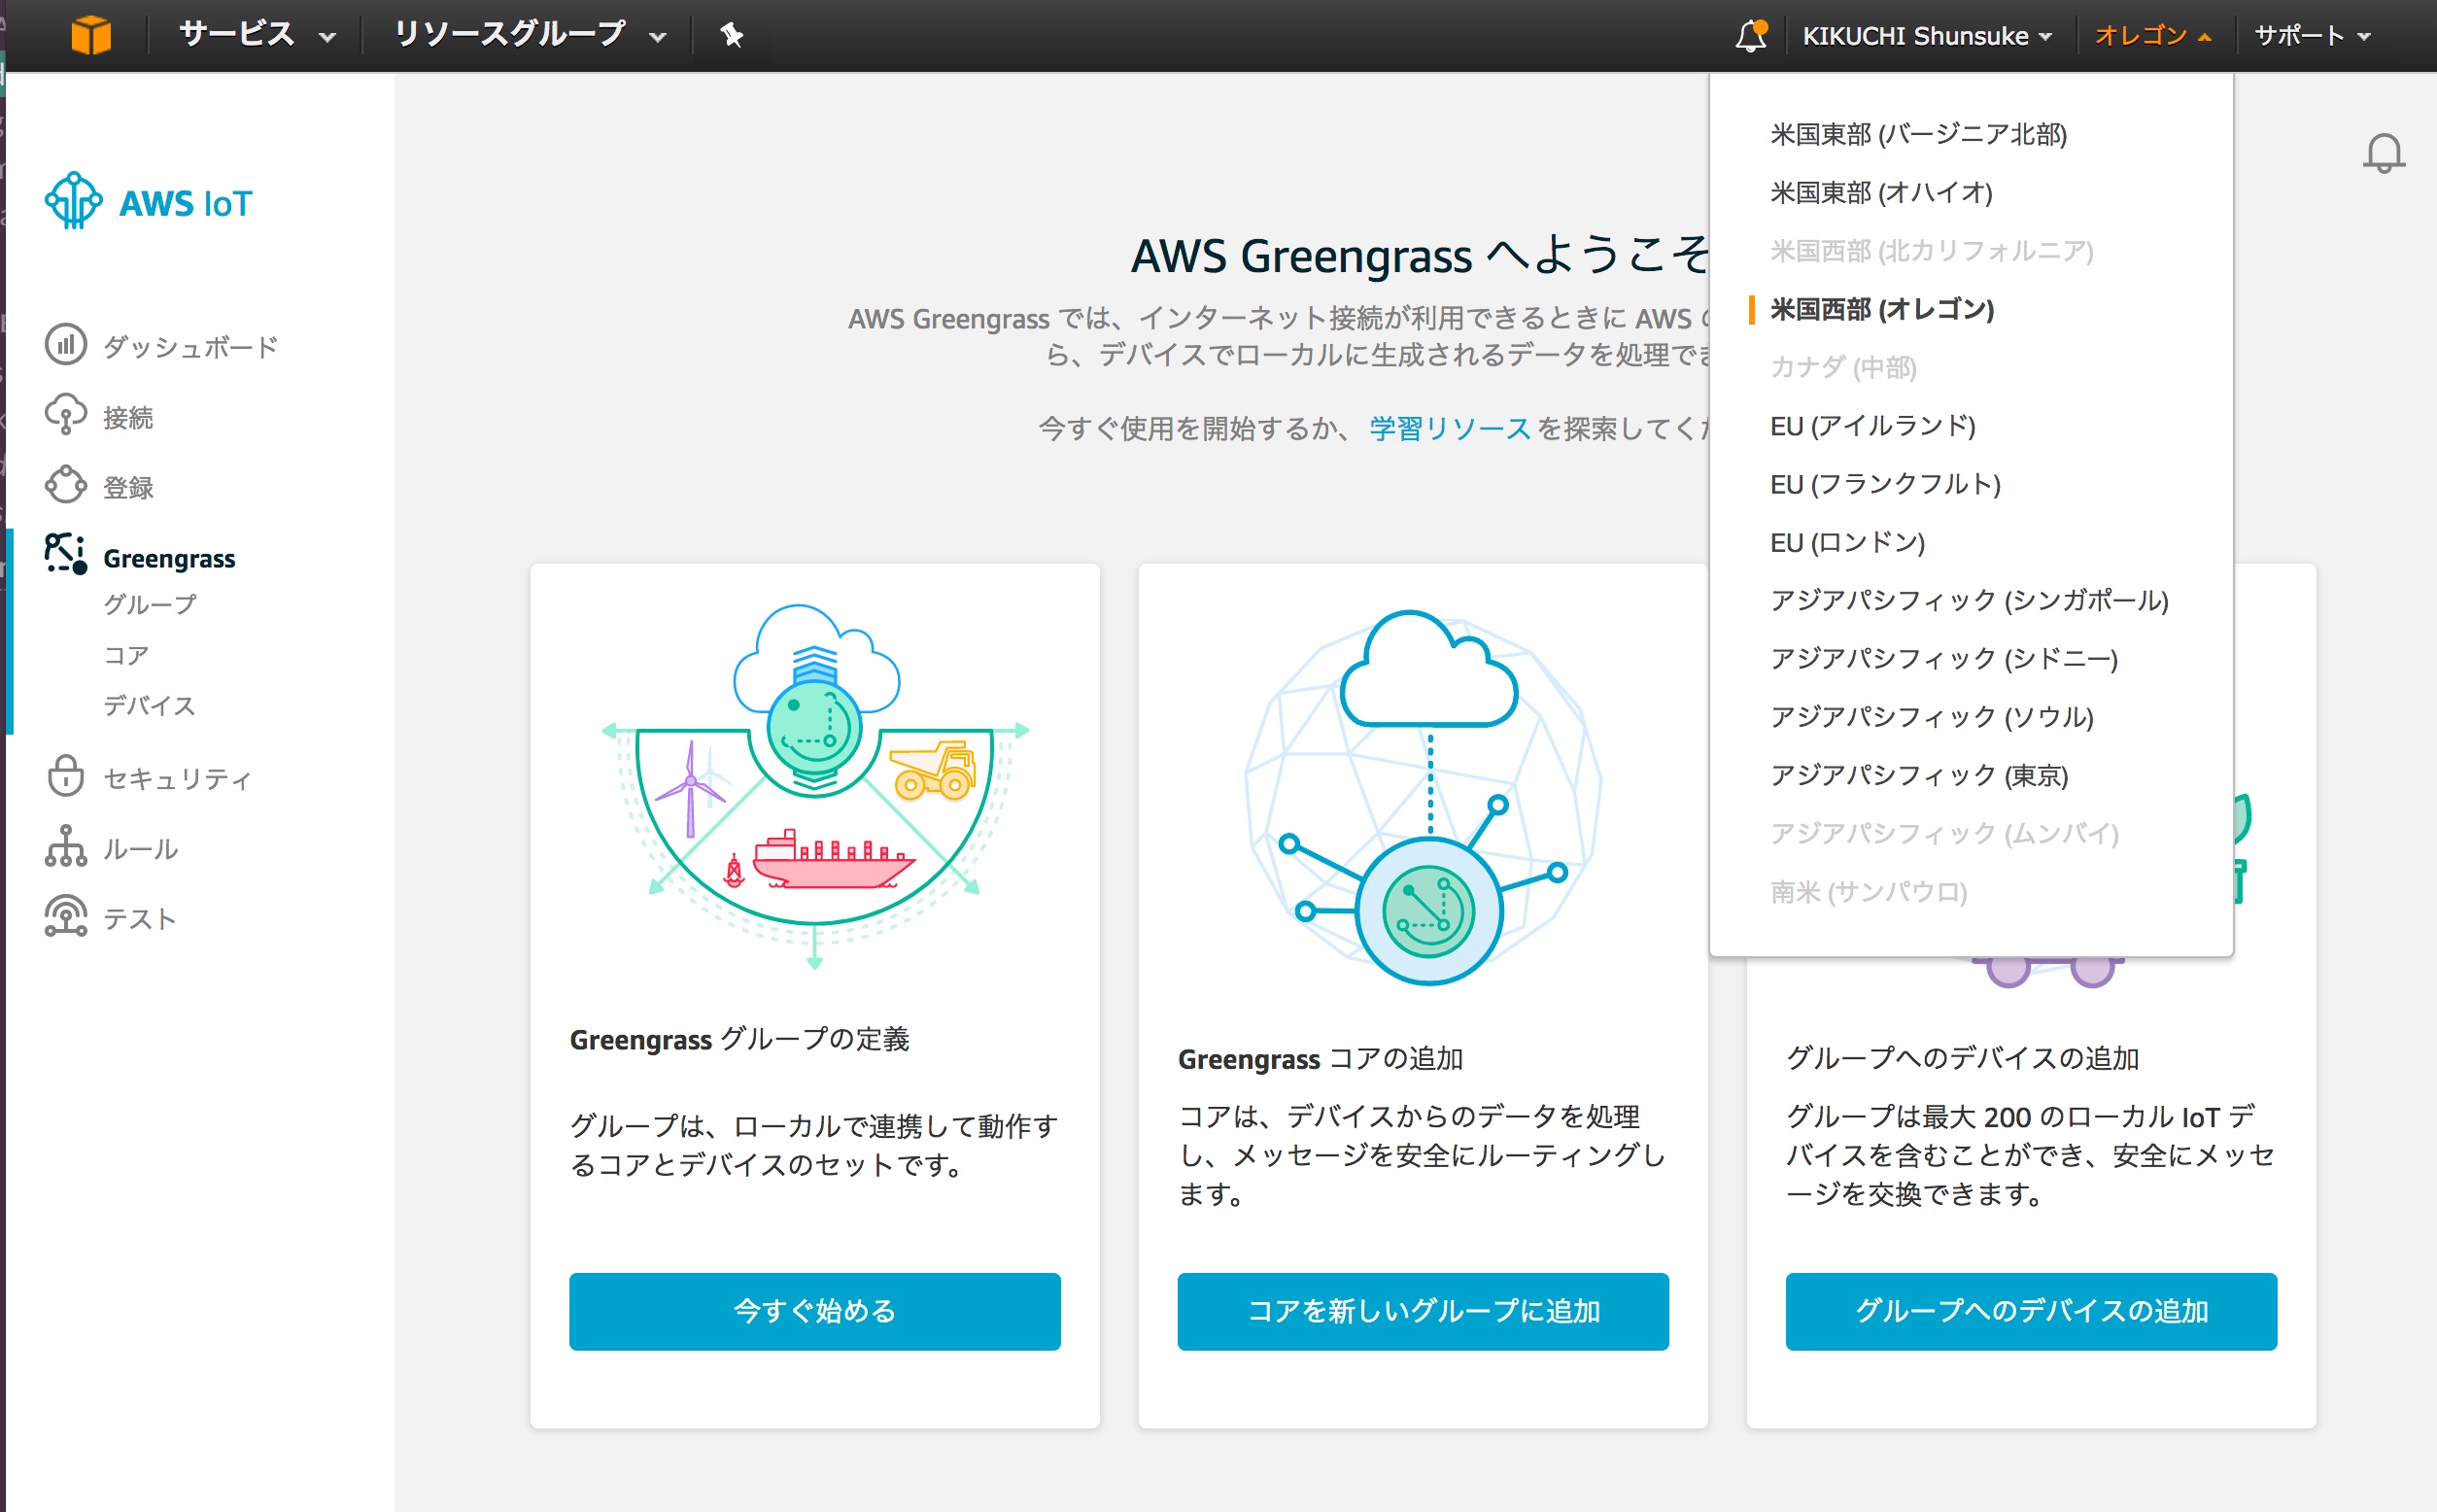Open 接続 in the sidebar
This screenshot has height=1512, width=2437.
coord(128,417)
